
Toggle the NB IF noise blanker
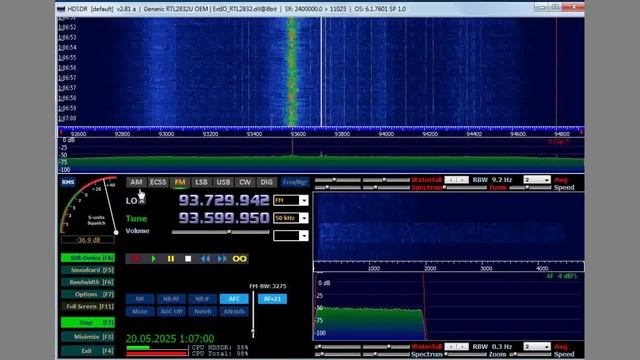click(x=202, y=299)
